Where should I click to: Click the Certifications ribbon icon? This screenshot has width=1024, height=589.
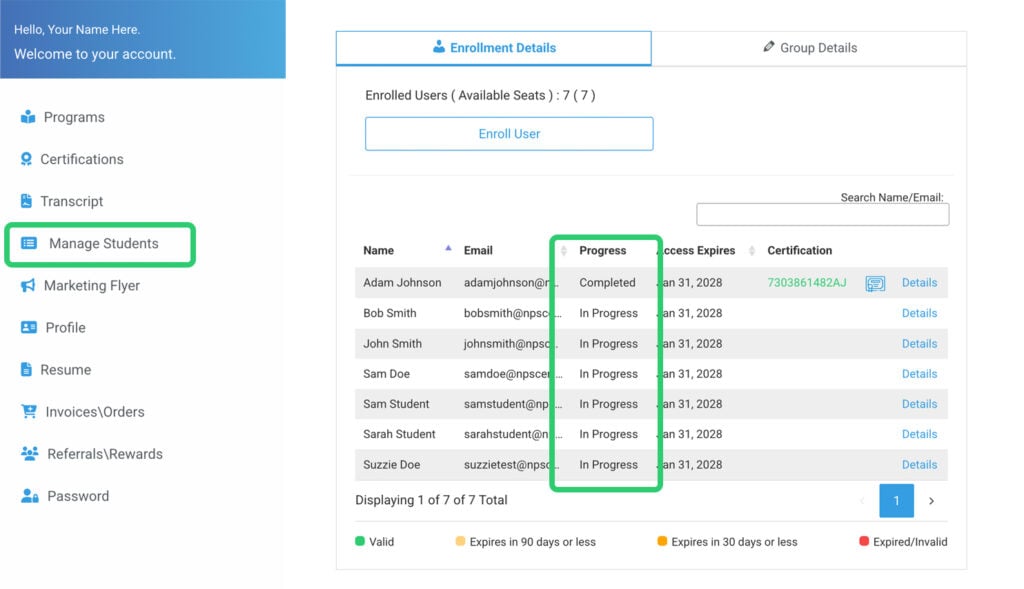pos(26,159)
